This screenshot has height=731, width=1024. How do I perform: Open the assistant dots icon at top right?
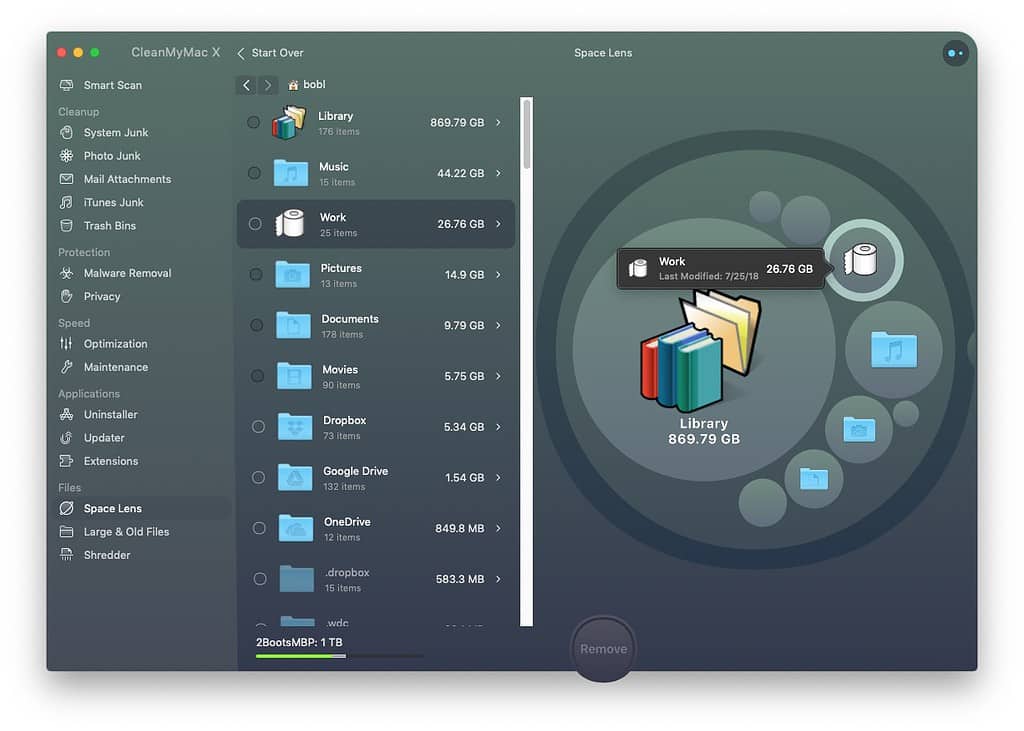[x=955, y=53]
